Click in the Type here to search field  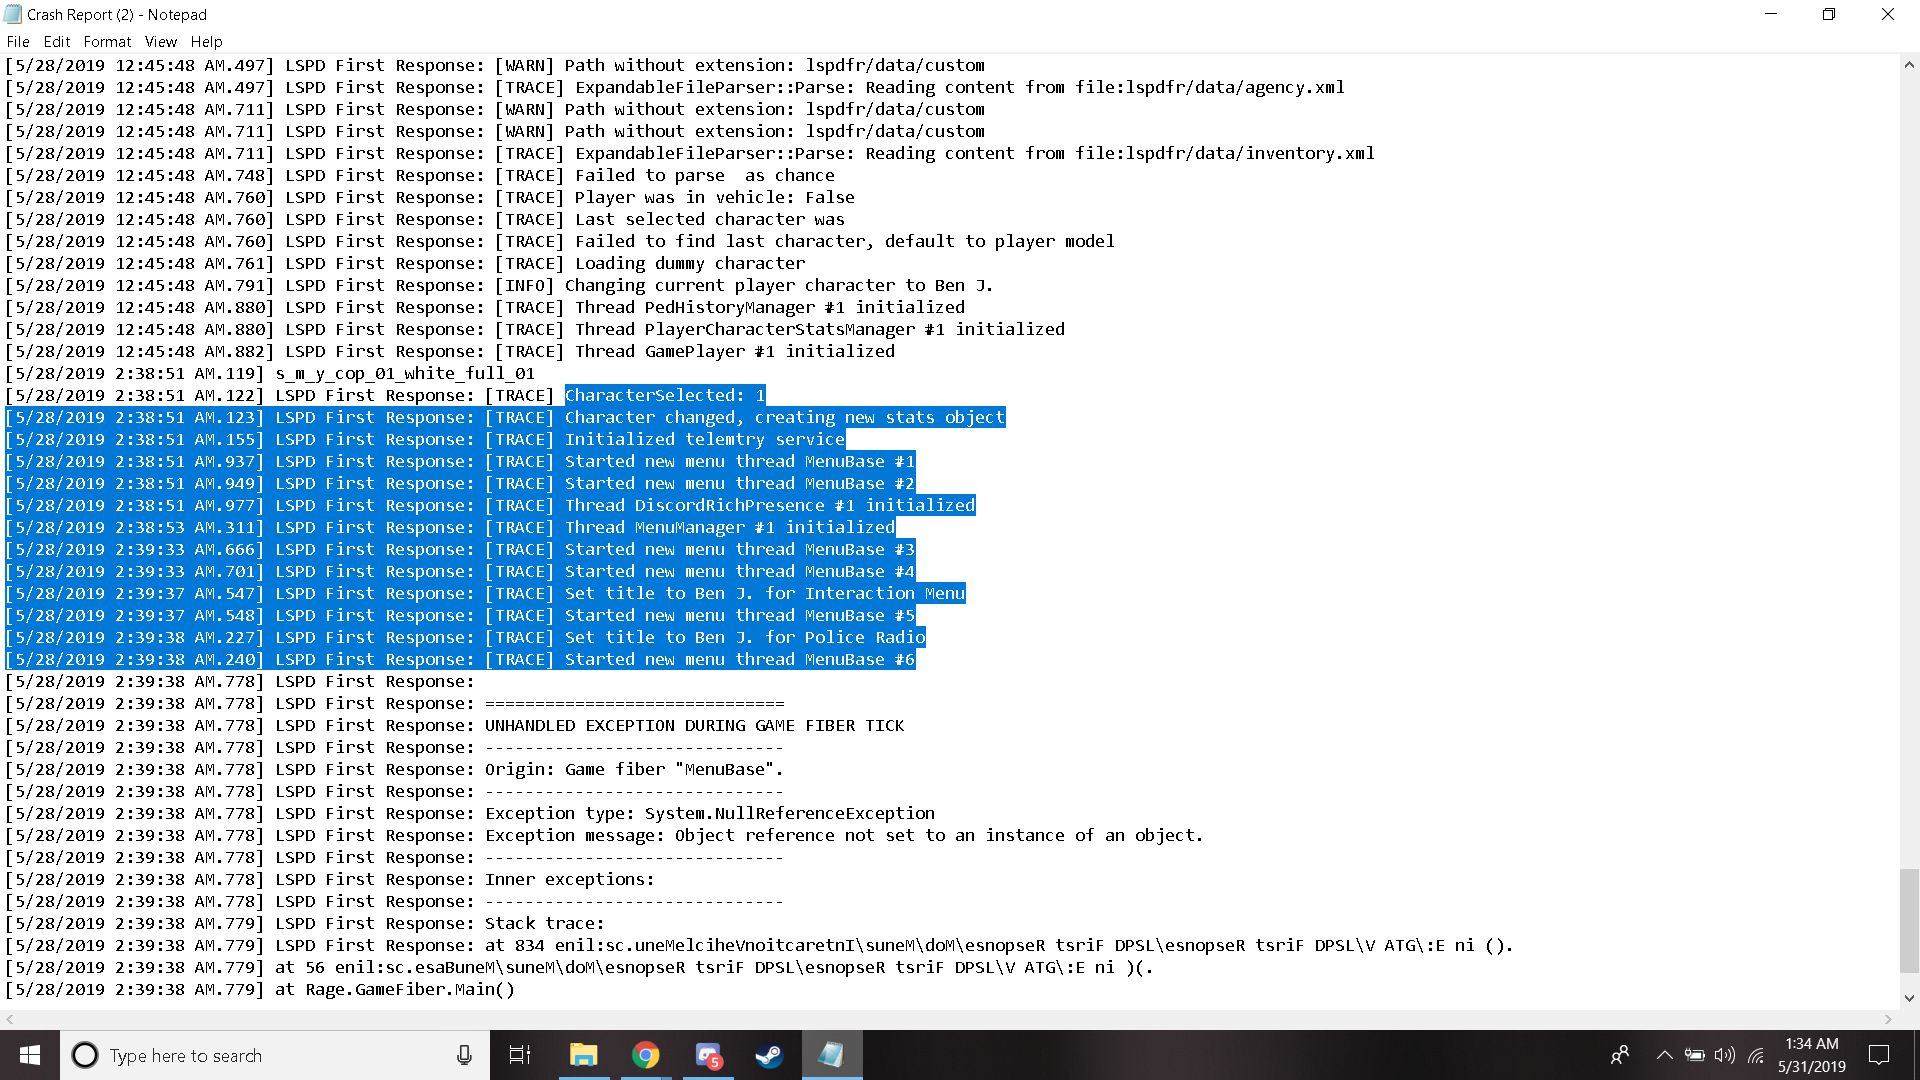pyautogui.click(x=270, y=1055)
